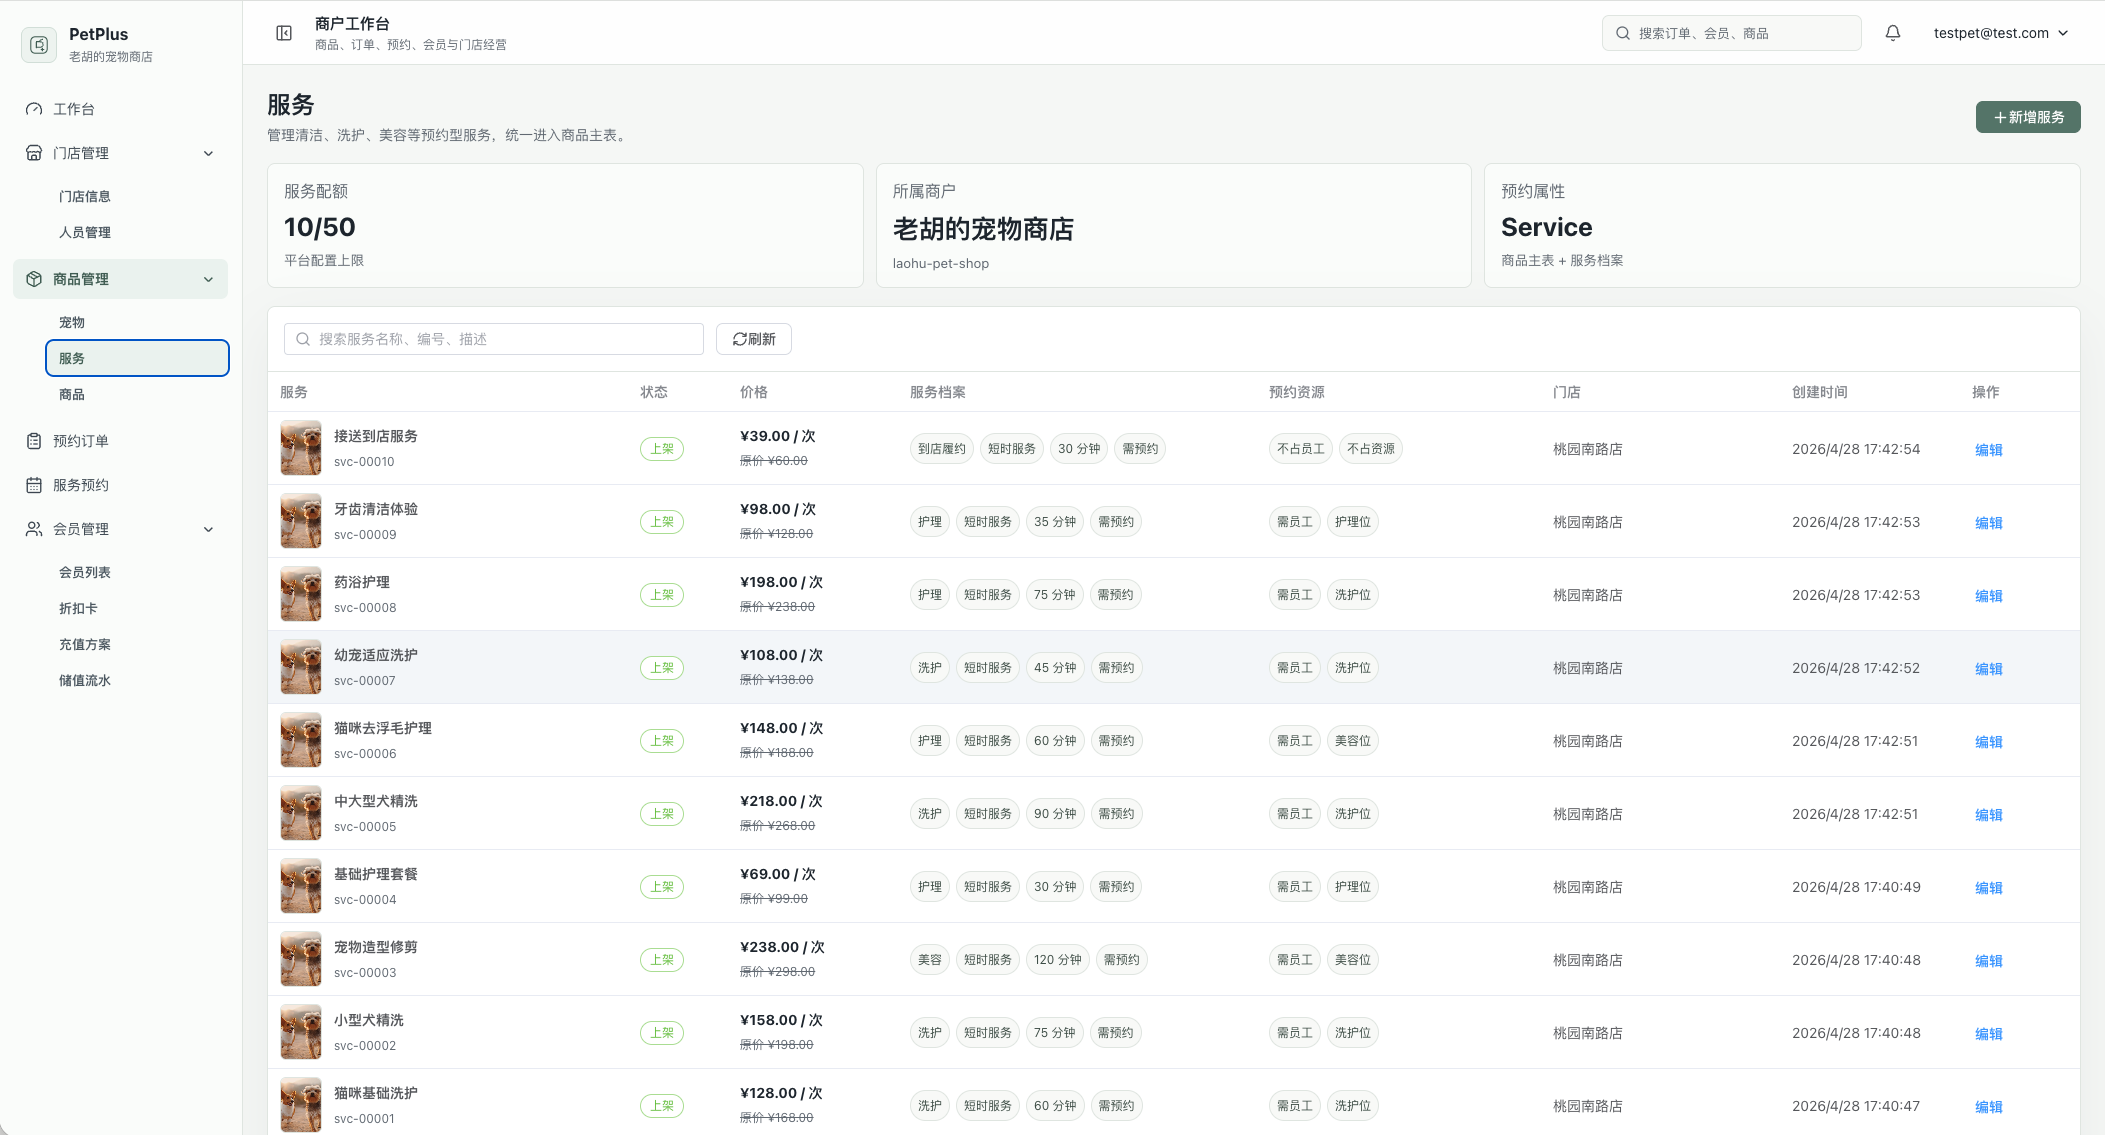2105x1135 pixels.
Task: Click the 商品管理 box icon
Action: pos(34,279)
